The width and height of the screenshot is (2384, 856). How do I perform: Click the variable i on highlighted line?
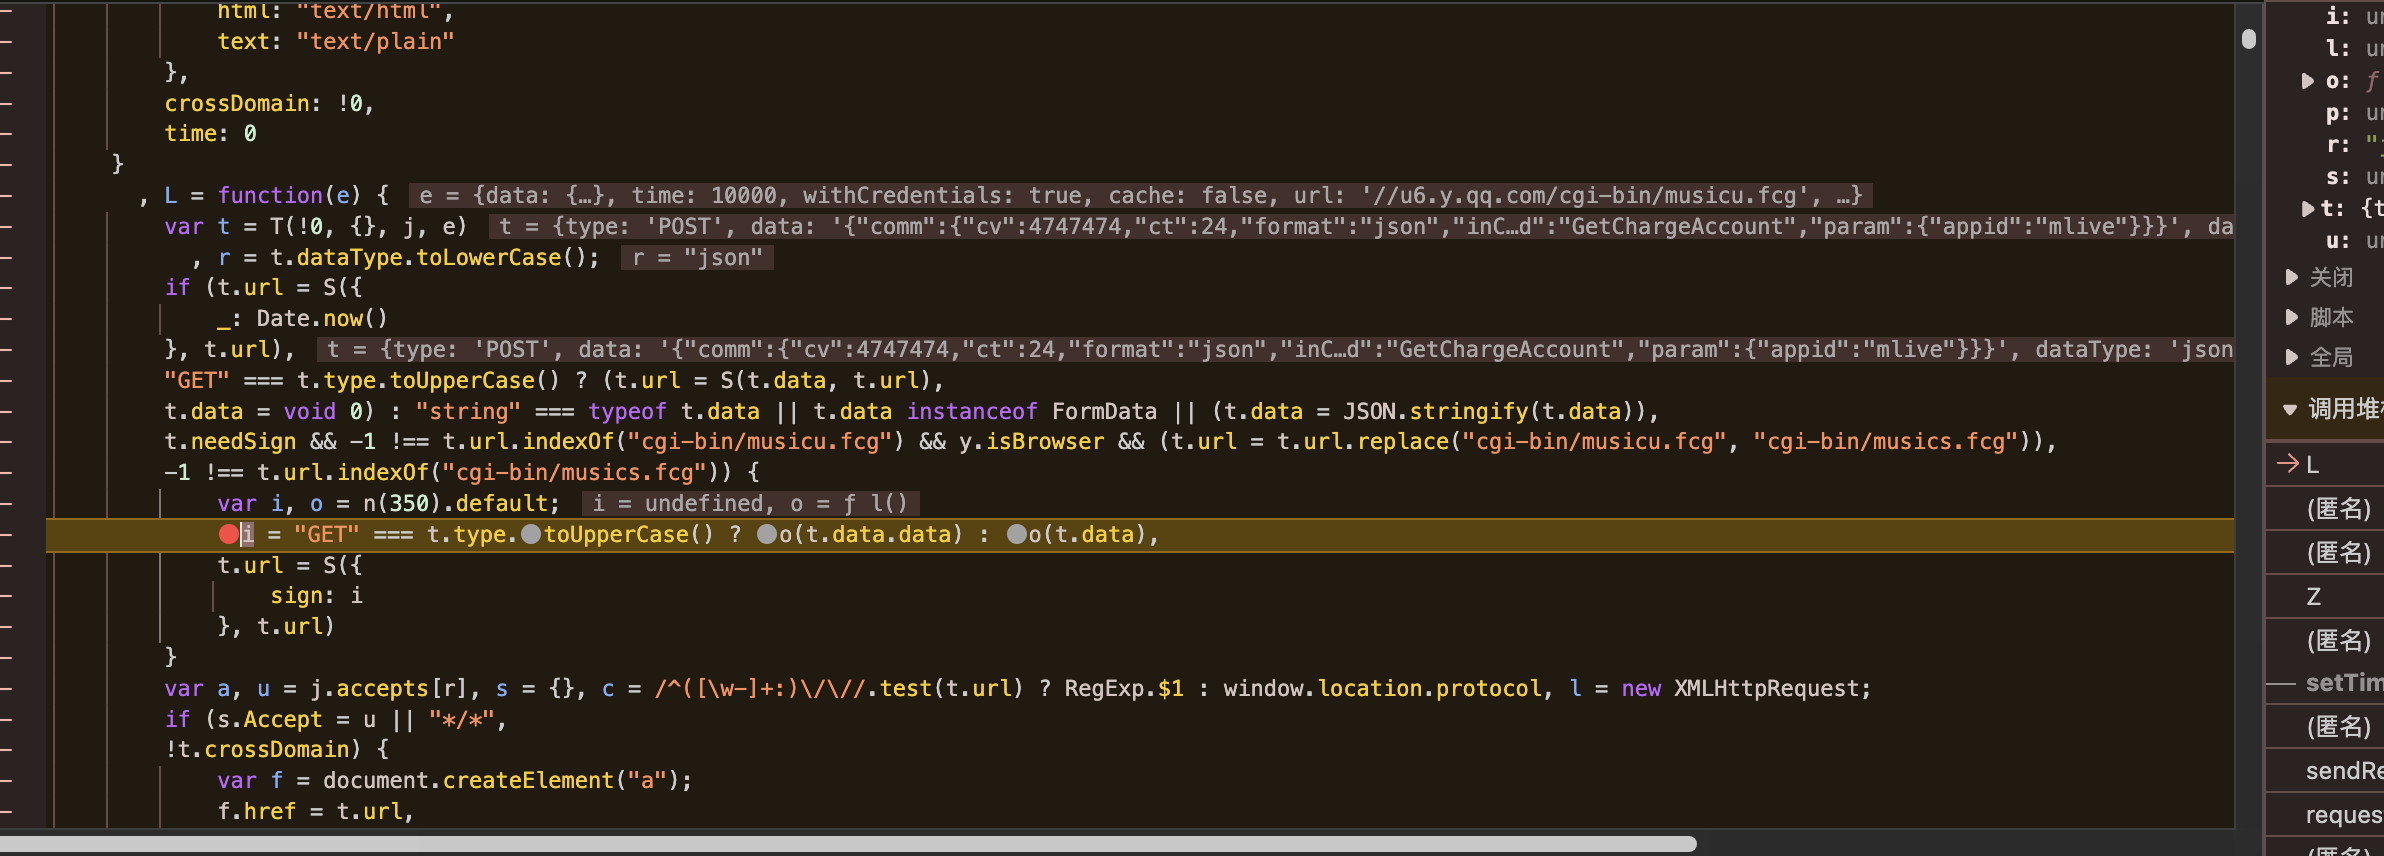(x=247, y=535)
